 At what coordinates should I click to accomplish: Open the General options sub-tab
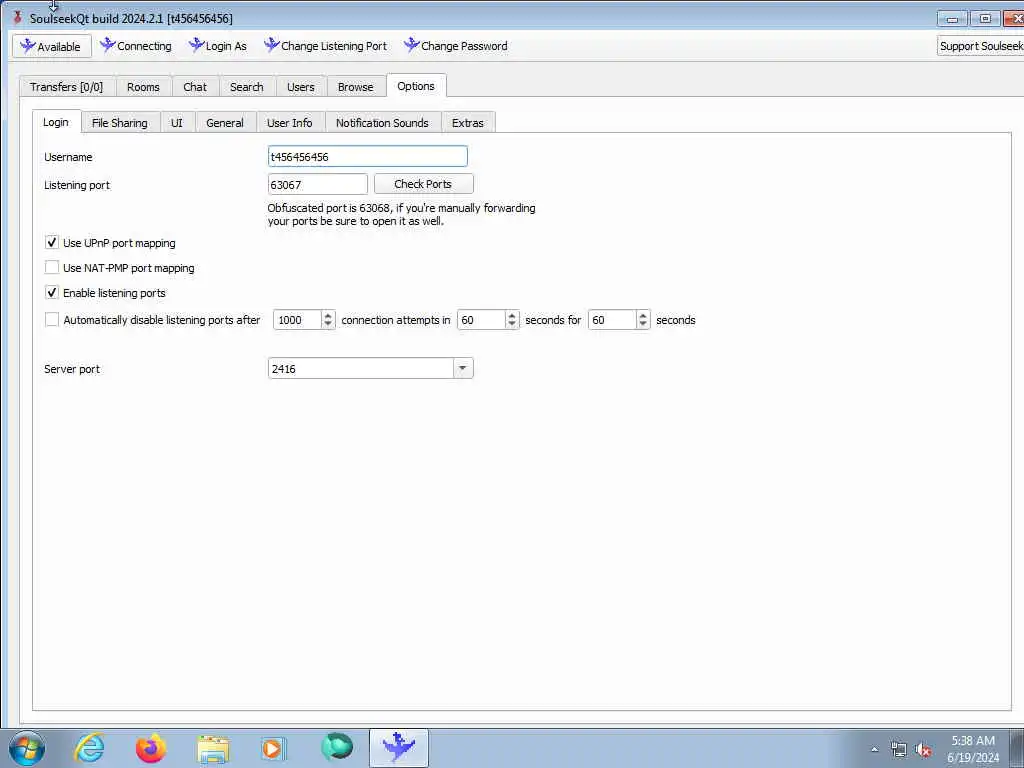[225, 123]
